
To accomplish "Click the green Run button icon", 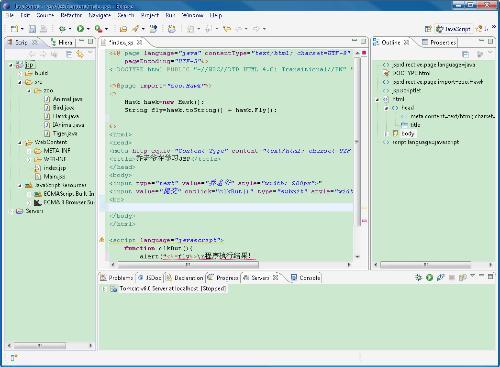I will click(x=80, y=29).
